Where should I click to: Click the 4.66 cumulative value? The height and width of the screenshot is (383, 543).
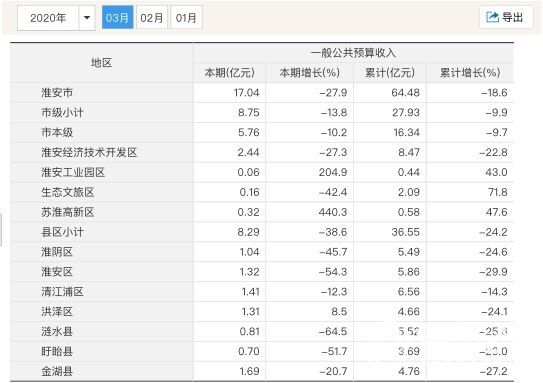(x=409, y=312)
